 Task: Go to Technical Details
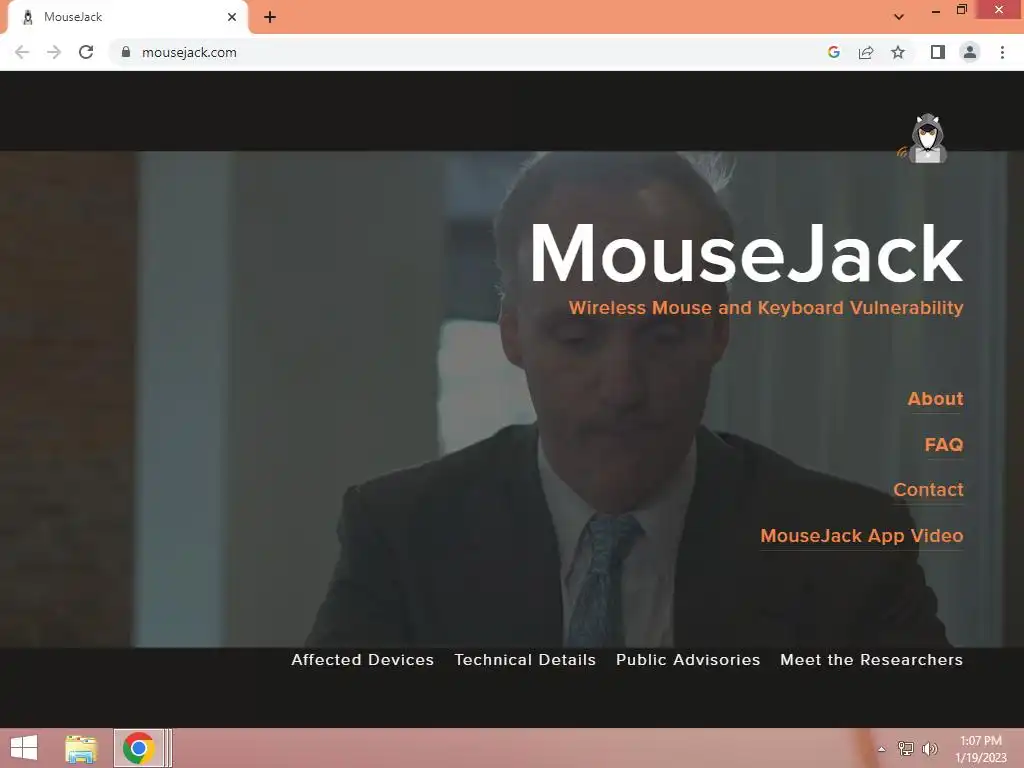pos(525,660)
